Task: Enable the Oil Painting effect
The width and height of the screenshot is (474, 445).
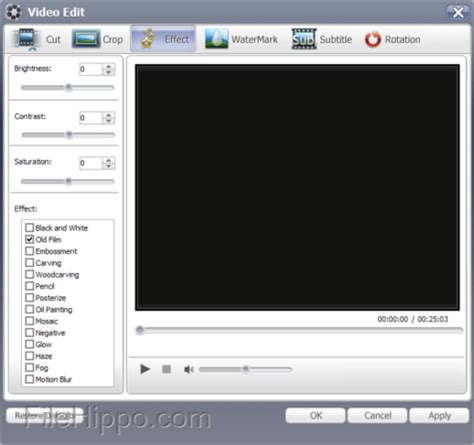Action: coord(30,309)
